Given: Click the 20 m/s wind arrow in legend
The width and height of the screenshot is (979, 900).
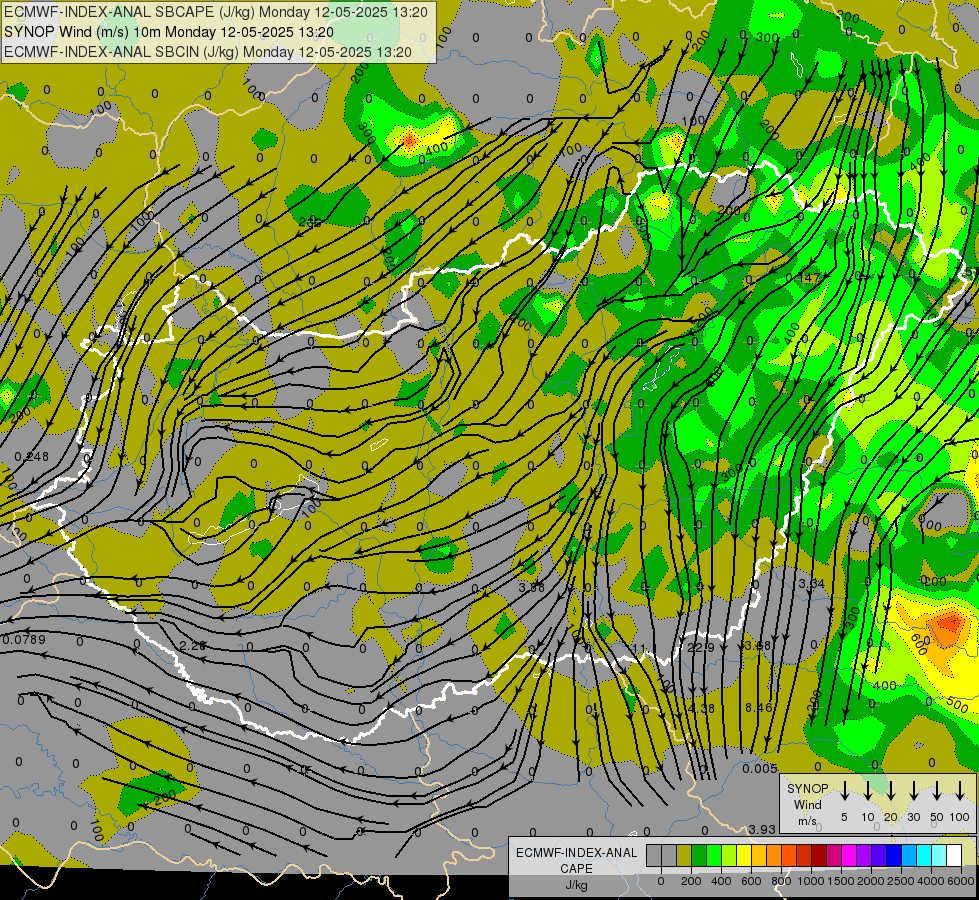Looking at the screenshot, I should (x=891, y=791).
